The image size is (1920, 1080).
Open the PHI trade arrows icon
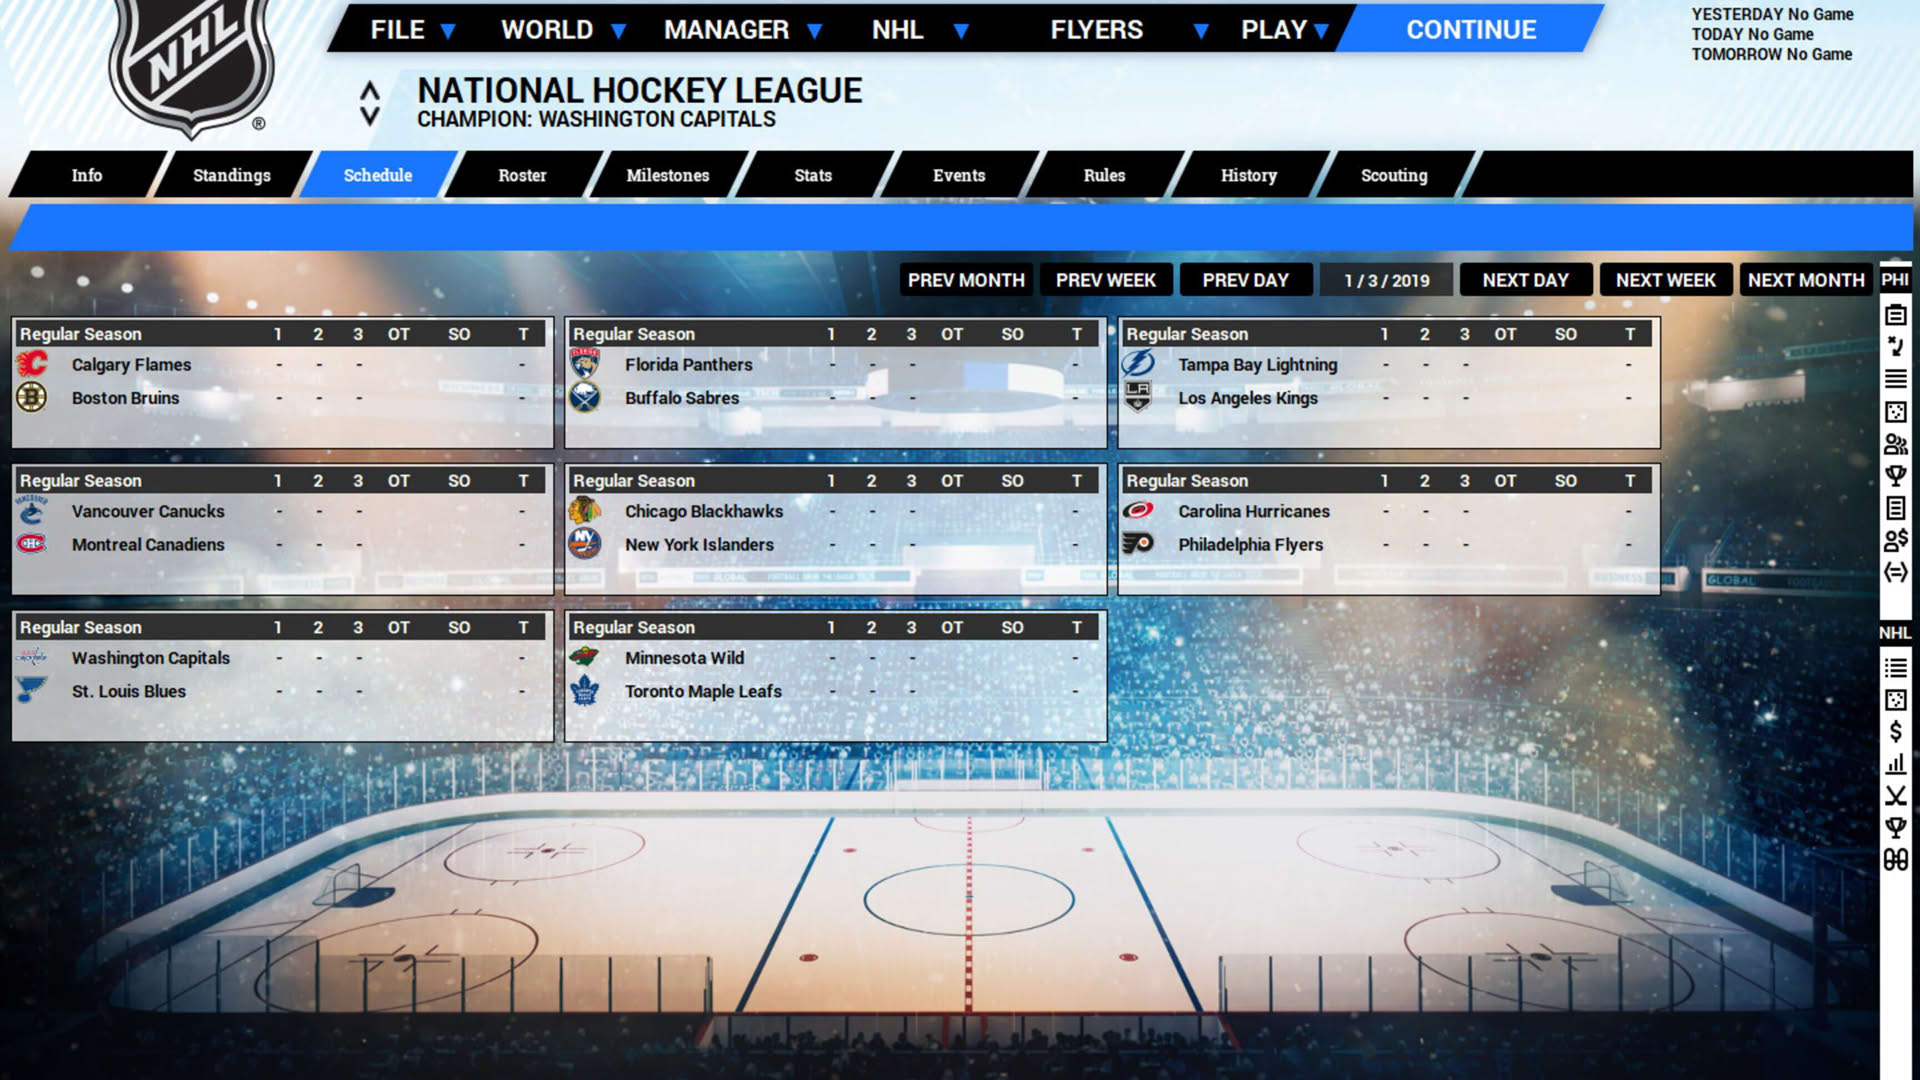(x=1895, y=572)
